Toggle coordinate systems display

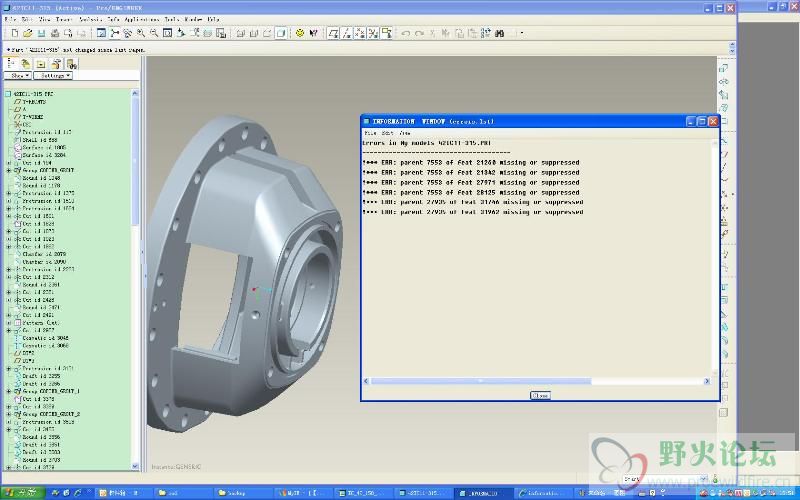373,33
